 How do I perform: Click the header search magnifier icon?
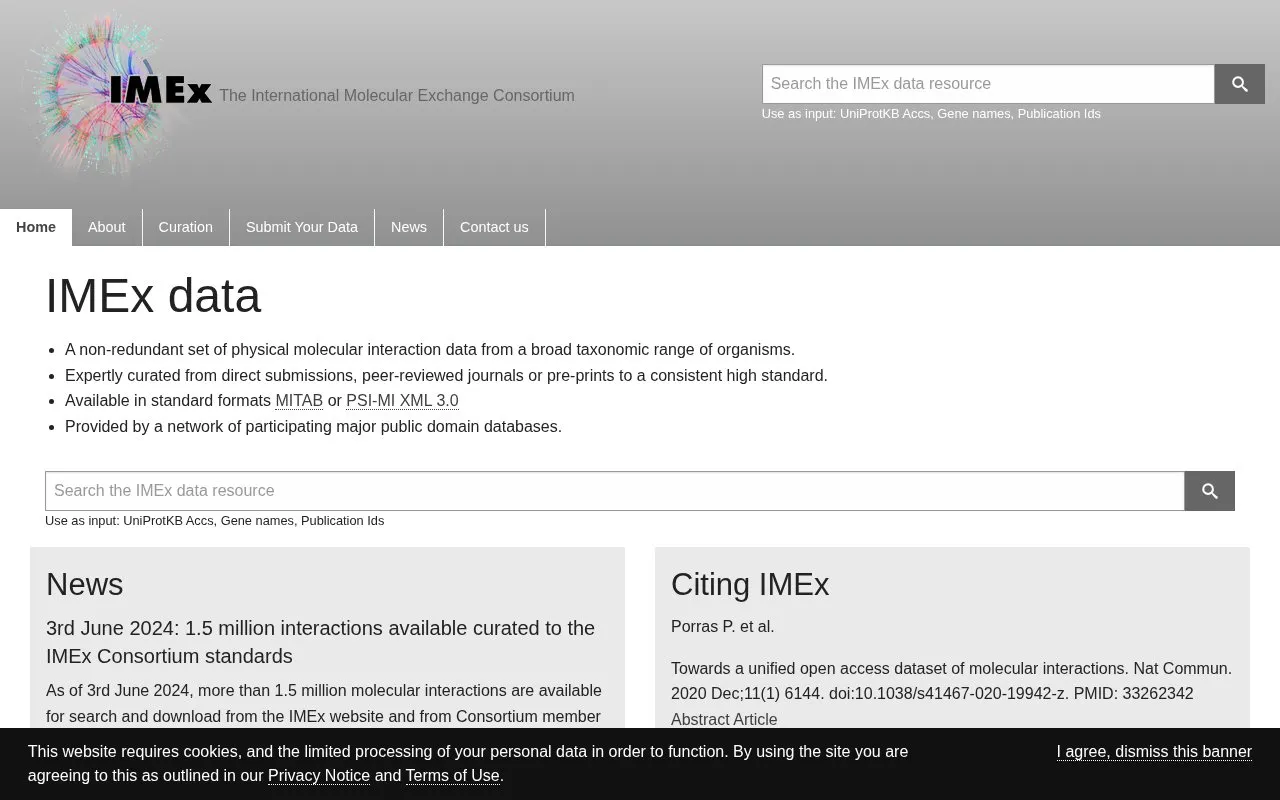click(1239, 84)
